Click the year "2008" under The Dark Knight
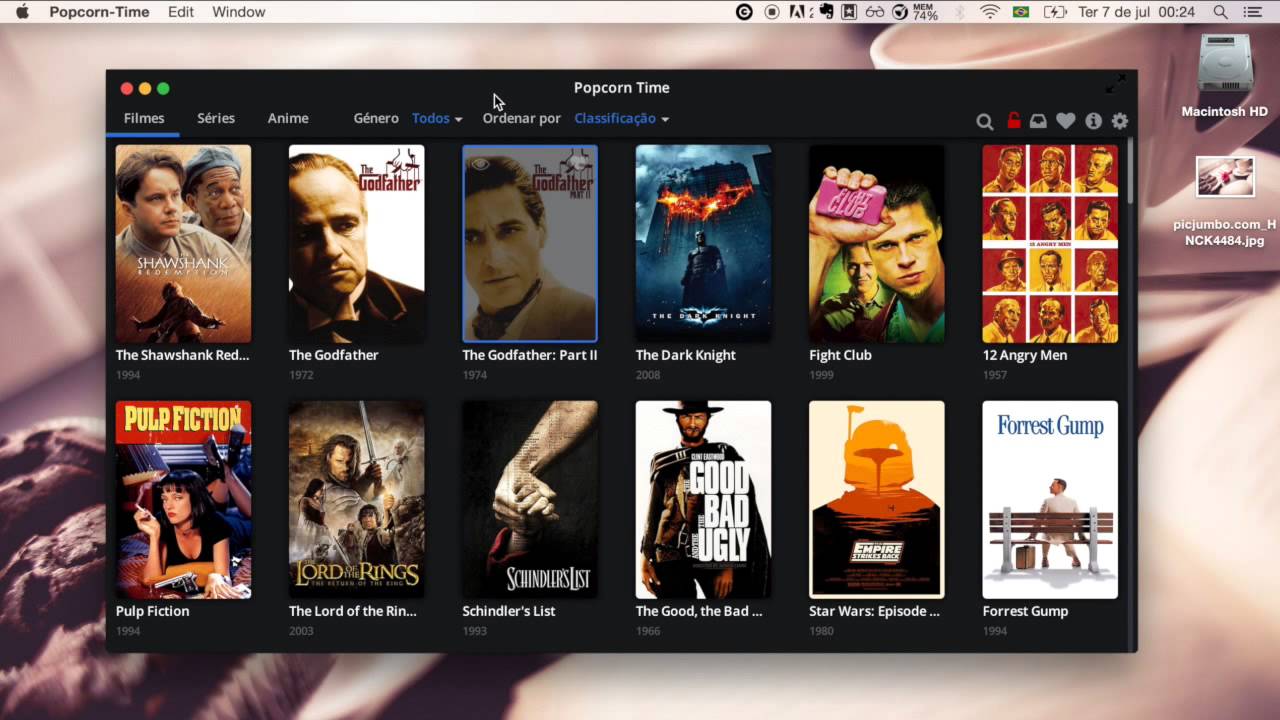Image resolution: width=1280 pixels, height=720 pixels. click(x=648, y=375)
